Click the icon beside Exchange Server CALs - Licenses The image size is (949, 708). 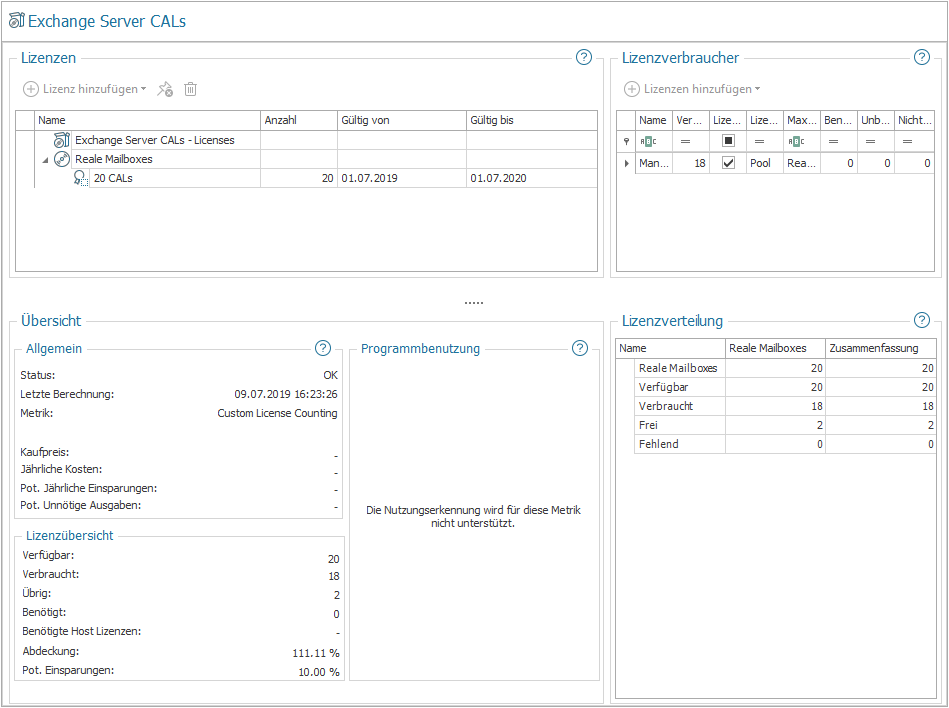click(62, 140)
